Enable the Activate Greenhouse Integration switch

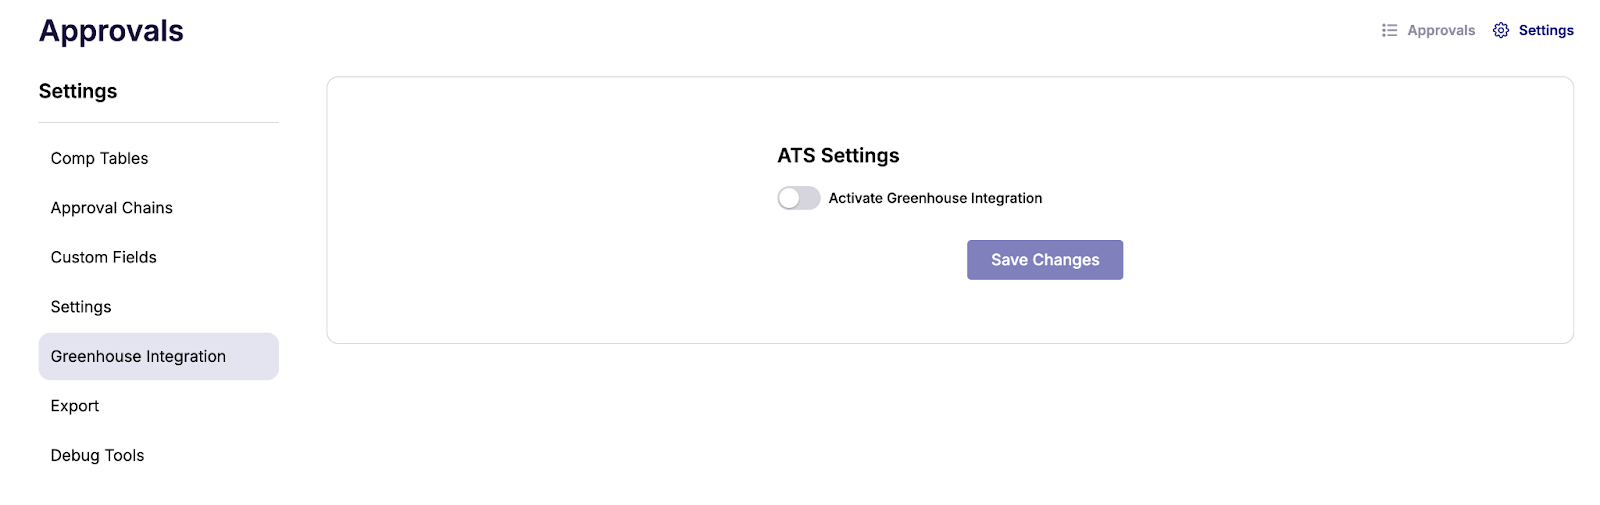[799, 198]
